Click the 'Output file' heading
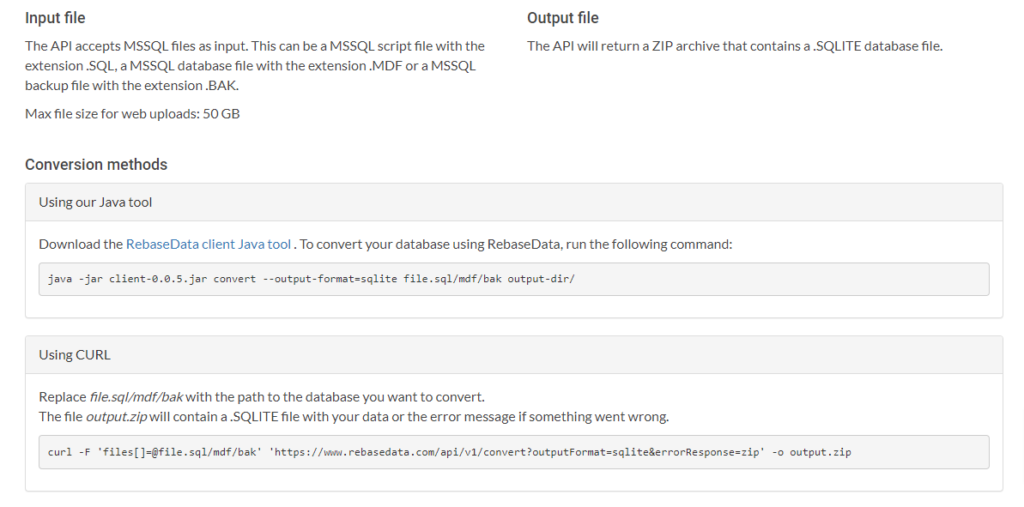The height and width of the screenshot is (507, 1024). click(563, 18)
